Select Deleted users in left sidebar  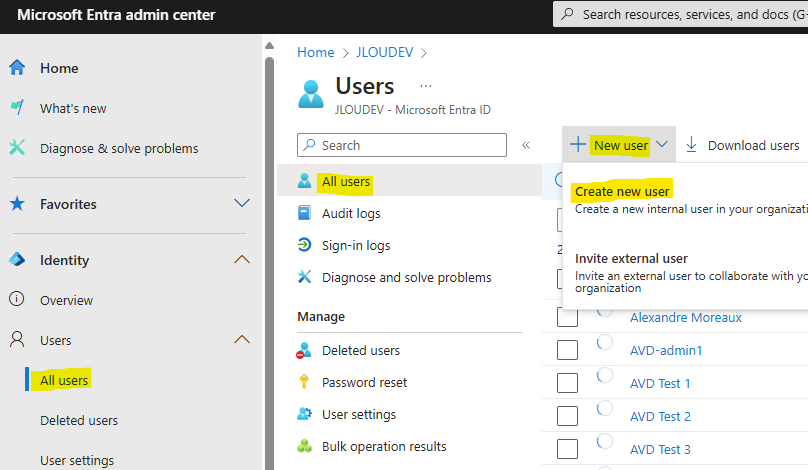79,421
